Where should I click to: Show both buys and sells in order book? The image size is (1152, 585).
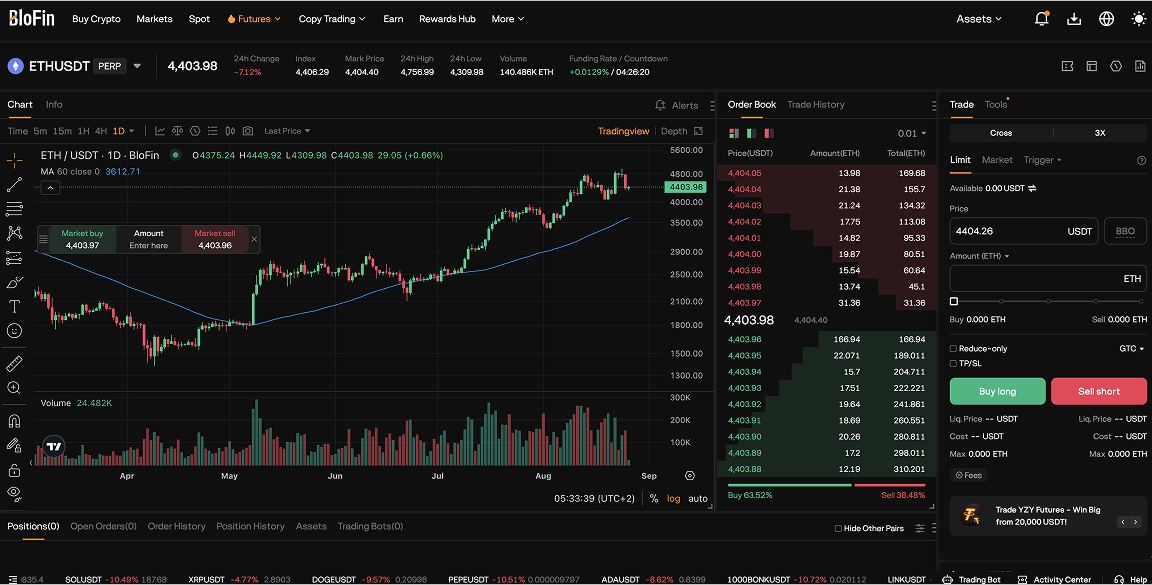(x=733, y=133)
